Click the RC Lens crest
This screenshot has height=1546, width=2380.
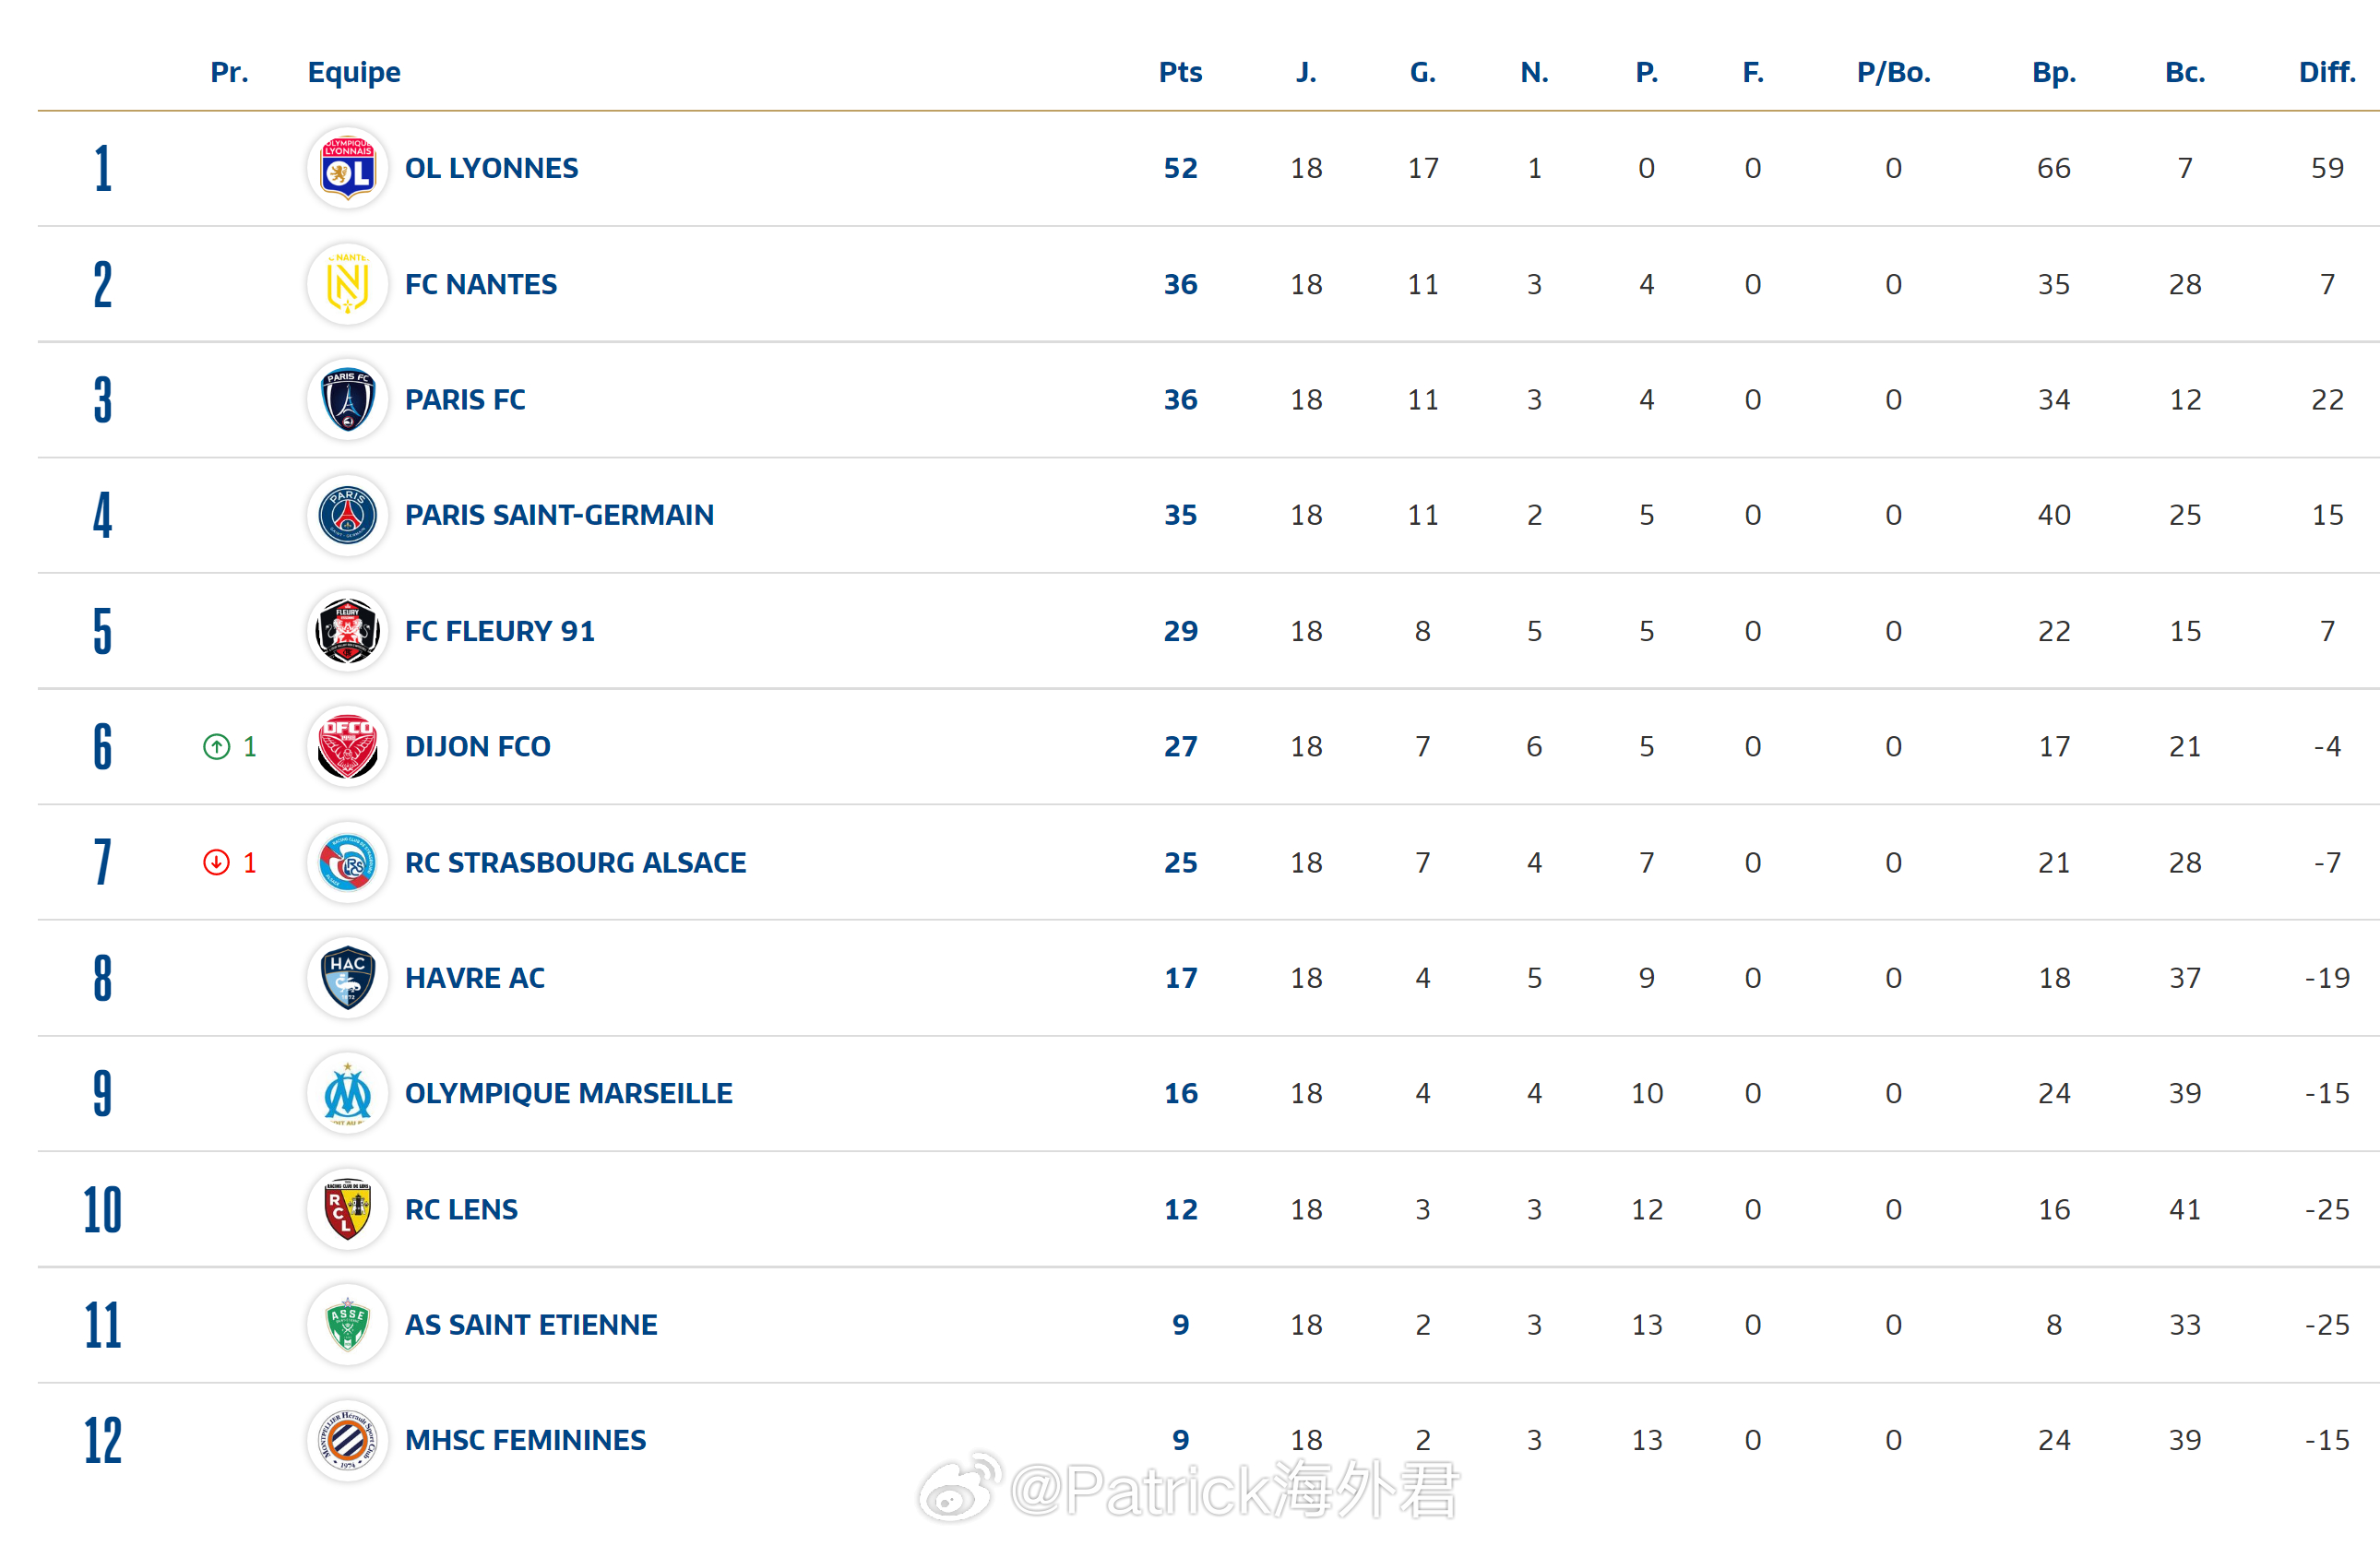[x=347, y=1209]
